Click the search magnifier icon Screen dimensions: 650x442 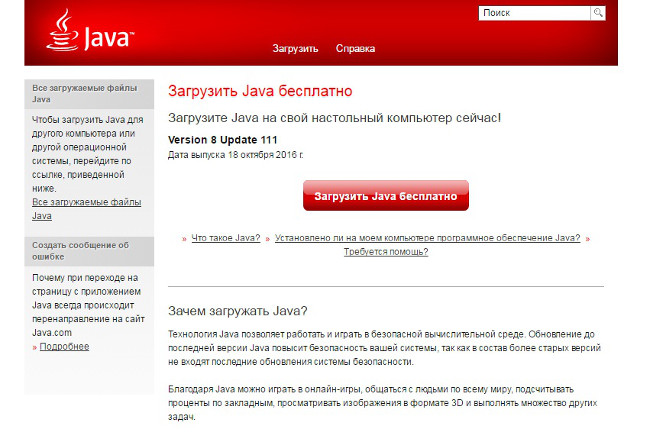(598, 13)
